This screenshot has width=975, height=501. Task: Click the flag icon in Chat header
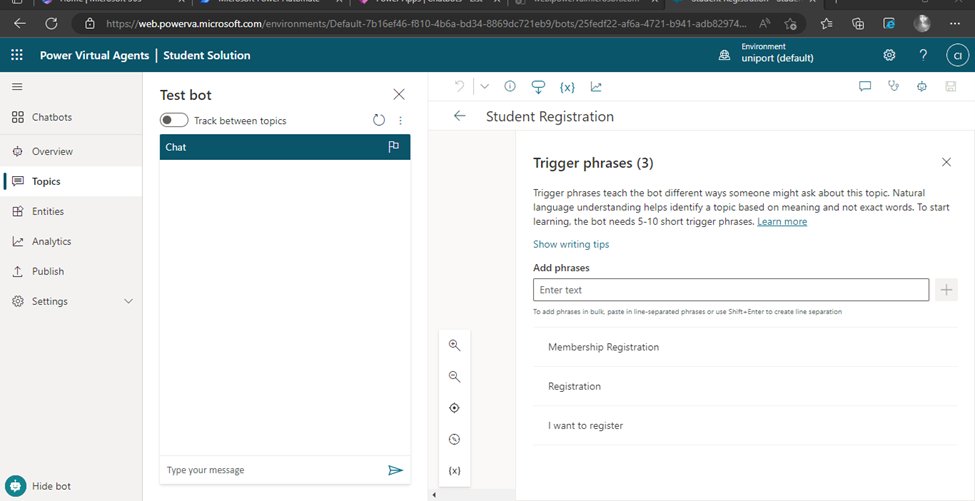pyautogui.click(x=394, y=147)
